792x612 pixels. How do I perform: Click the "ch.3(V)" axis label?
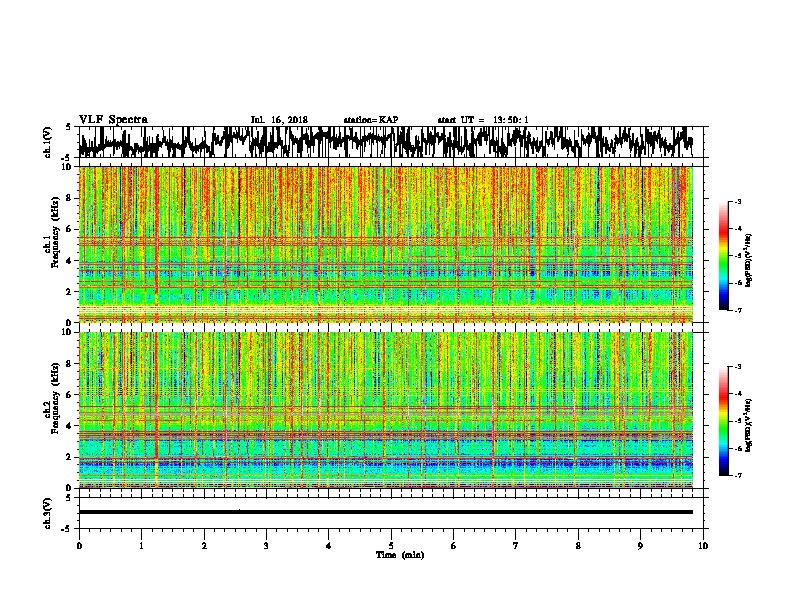(47, 513)
